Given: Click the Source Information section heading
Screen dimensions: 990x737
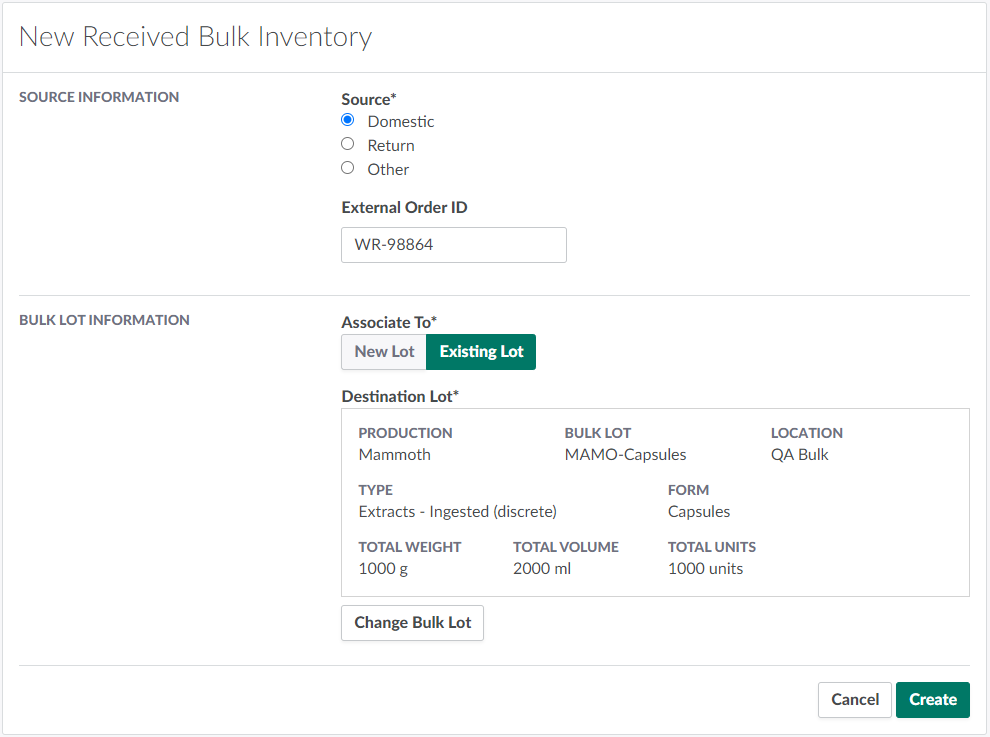Looking at the screenshot, I should [x=99, y=97].
